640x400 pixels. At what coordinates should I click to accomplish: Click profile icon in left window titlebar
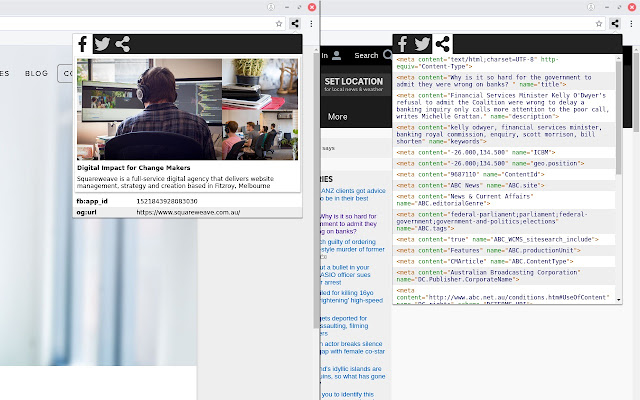[271, 7]
